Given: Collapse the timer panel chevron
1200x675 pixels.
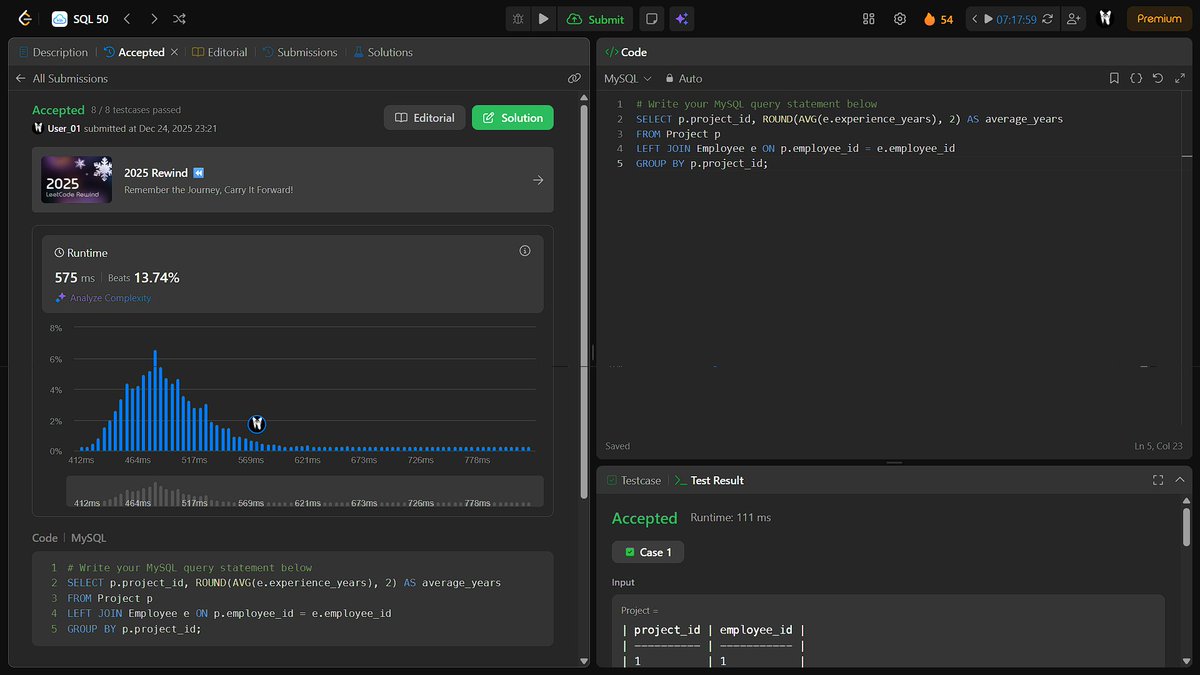Looking at the screenshot, I should pos(975,19).
